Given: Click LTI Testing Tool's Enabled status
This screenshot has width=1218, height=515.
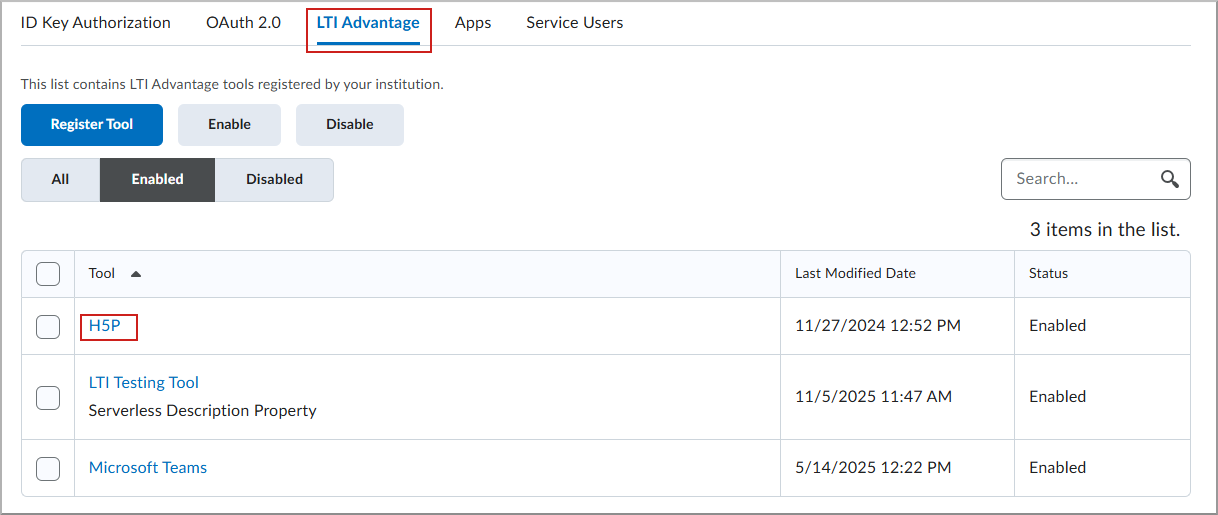Looking at the screenshot, I should (x=1057, y=397).
